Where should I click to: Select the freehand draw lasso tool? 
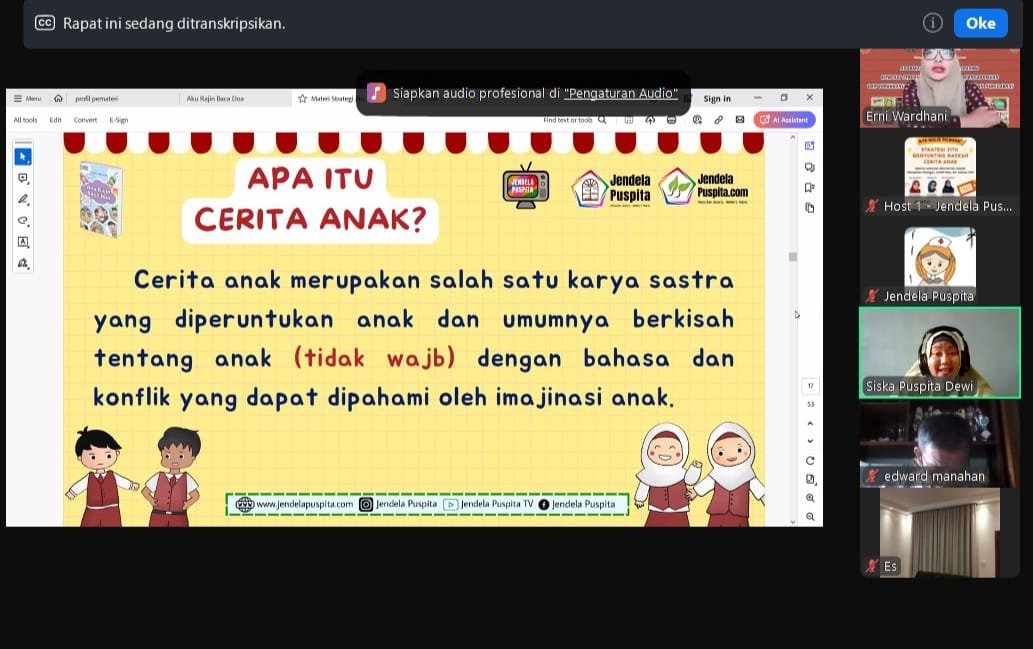[x=23, y=221]
